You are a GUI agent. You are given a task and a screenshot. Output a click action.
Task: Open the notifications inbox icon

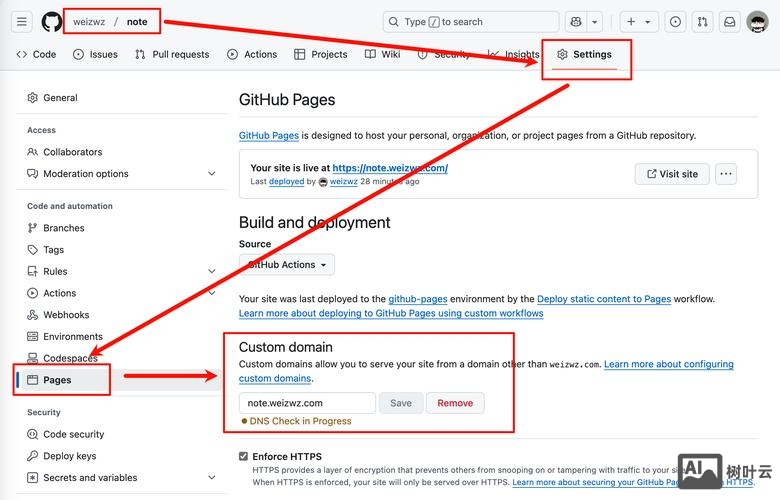[729, 22]
